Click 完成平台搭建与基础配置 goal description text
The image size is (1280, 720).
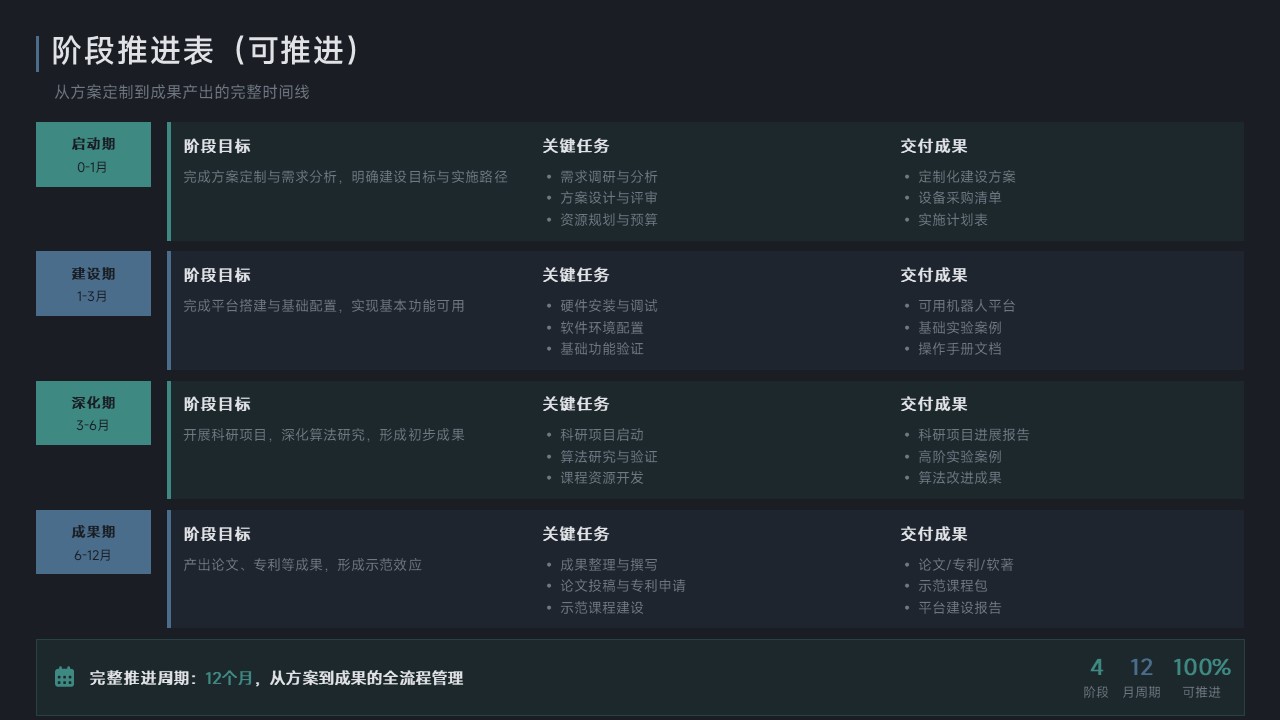point(324,306)
